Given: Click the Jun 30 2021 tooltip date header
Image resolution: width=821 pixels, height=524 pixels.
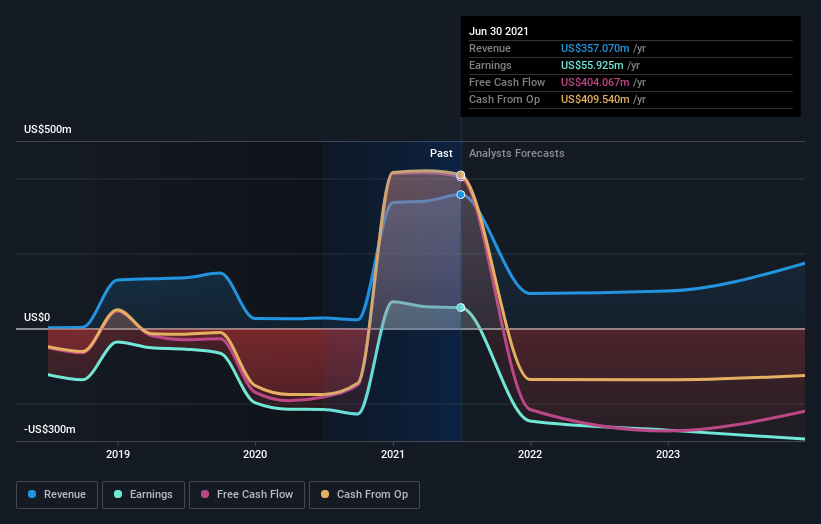Looking at the screenshot, I should click(498, 31).
